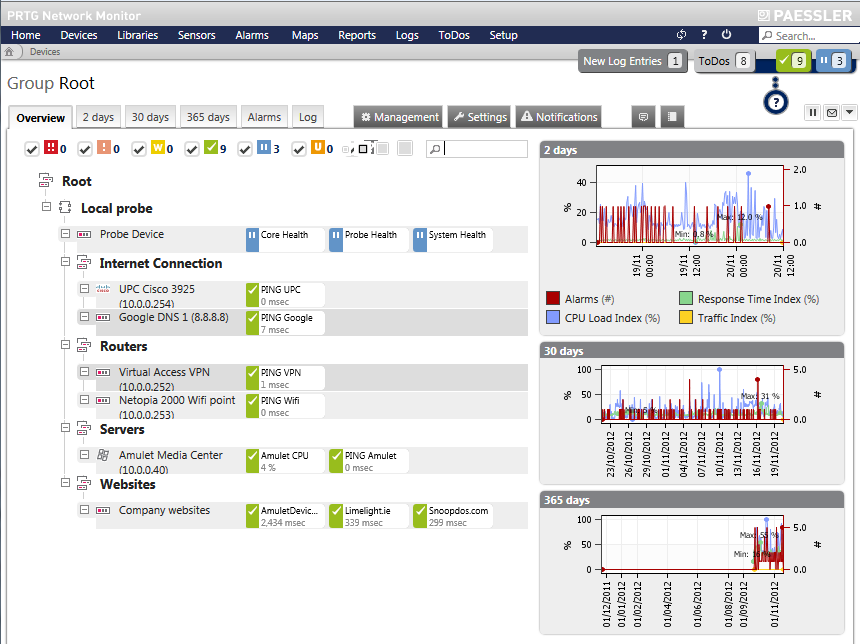Click the Websites group icon
This screenshot has height=644, width=860.
pyautogui.click(x=84, y=484)
